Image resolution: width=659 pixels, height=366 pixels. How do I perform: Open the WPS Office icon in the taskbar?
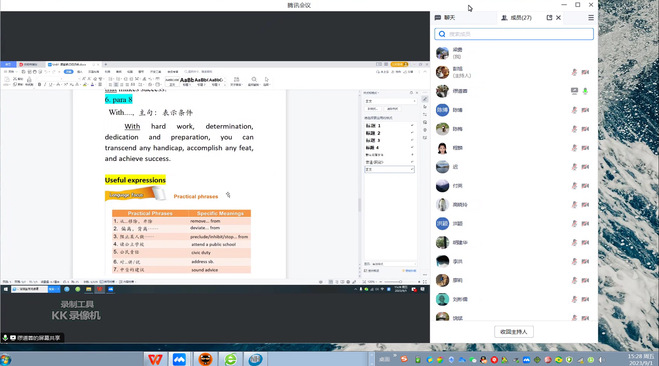155,359
